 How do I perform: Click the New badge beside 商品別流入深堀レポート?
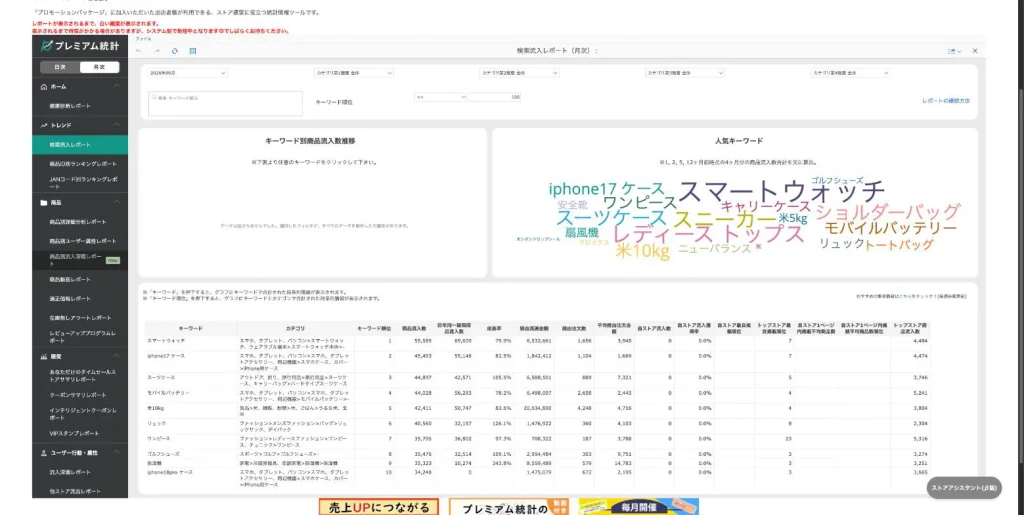pyautogui.click(x=113, y=260)
